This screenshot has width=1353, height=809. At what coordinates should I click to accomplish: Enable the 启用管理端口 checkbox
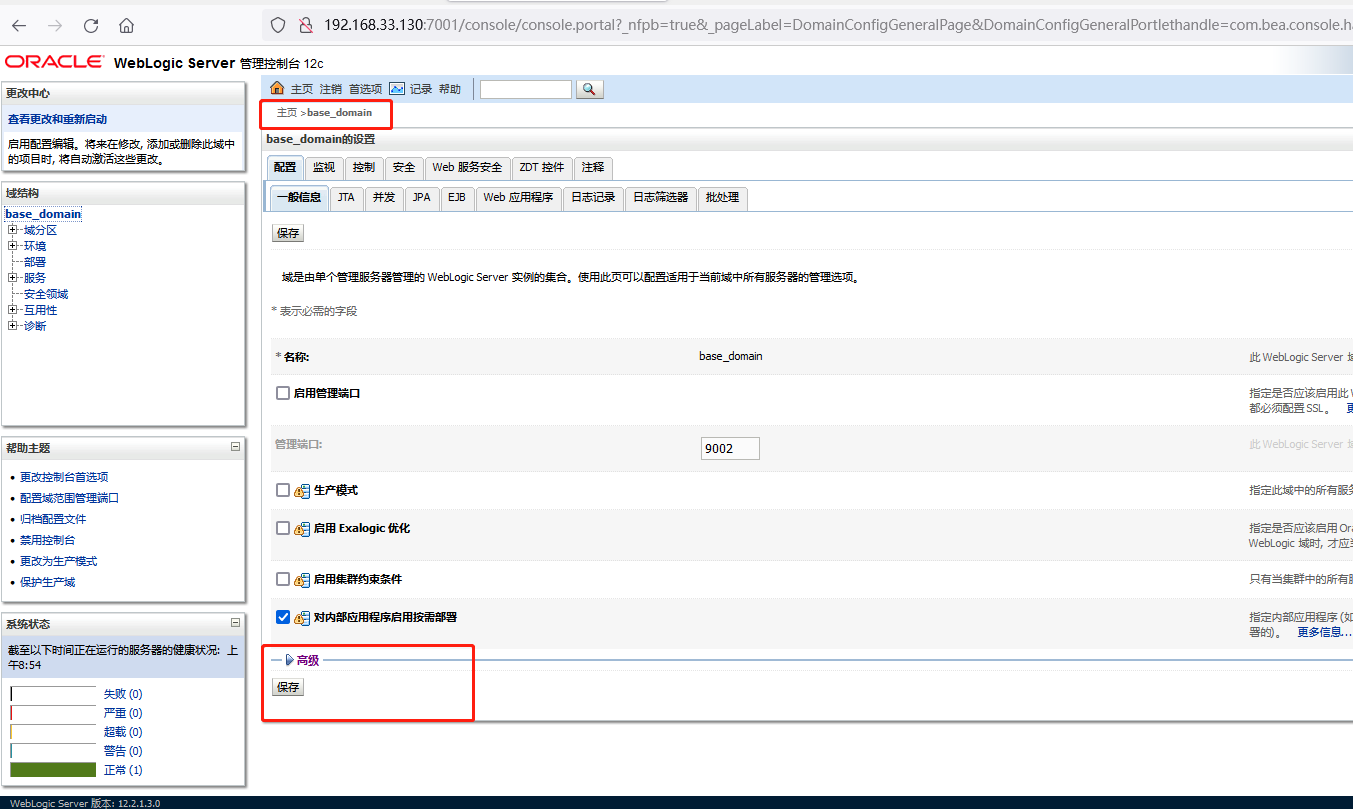click(283, 393)
